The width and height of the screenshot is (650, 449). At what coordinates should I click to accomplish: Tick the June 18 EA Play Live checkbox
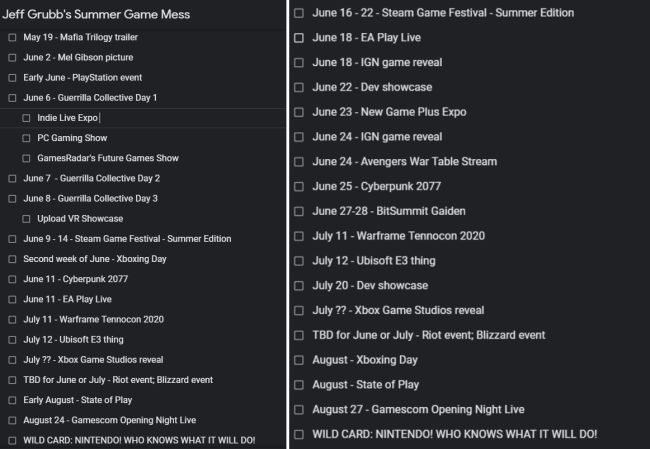tap(298, 38)
